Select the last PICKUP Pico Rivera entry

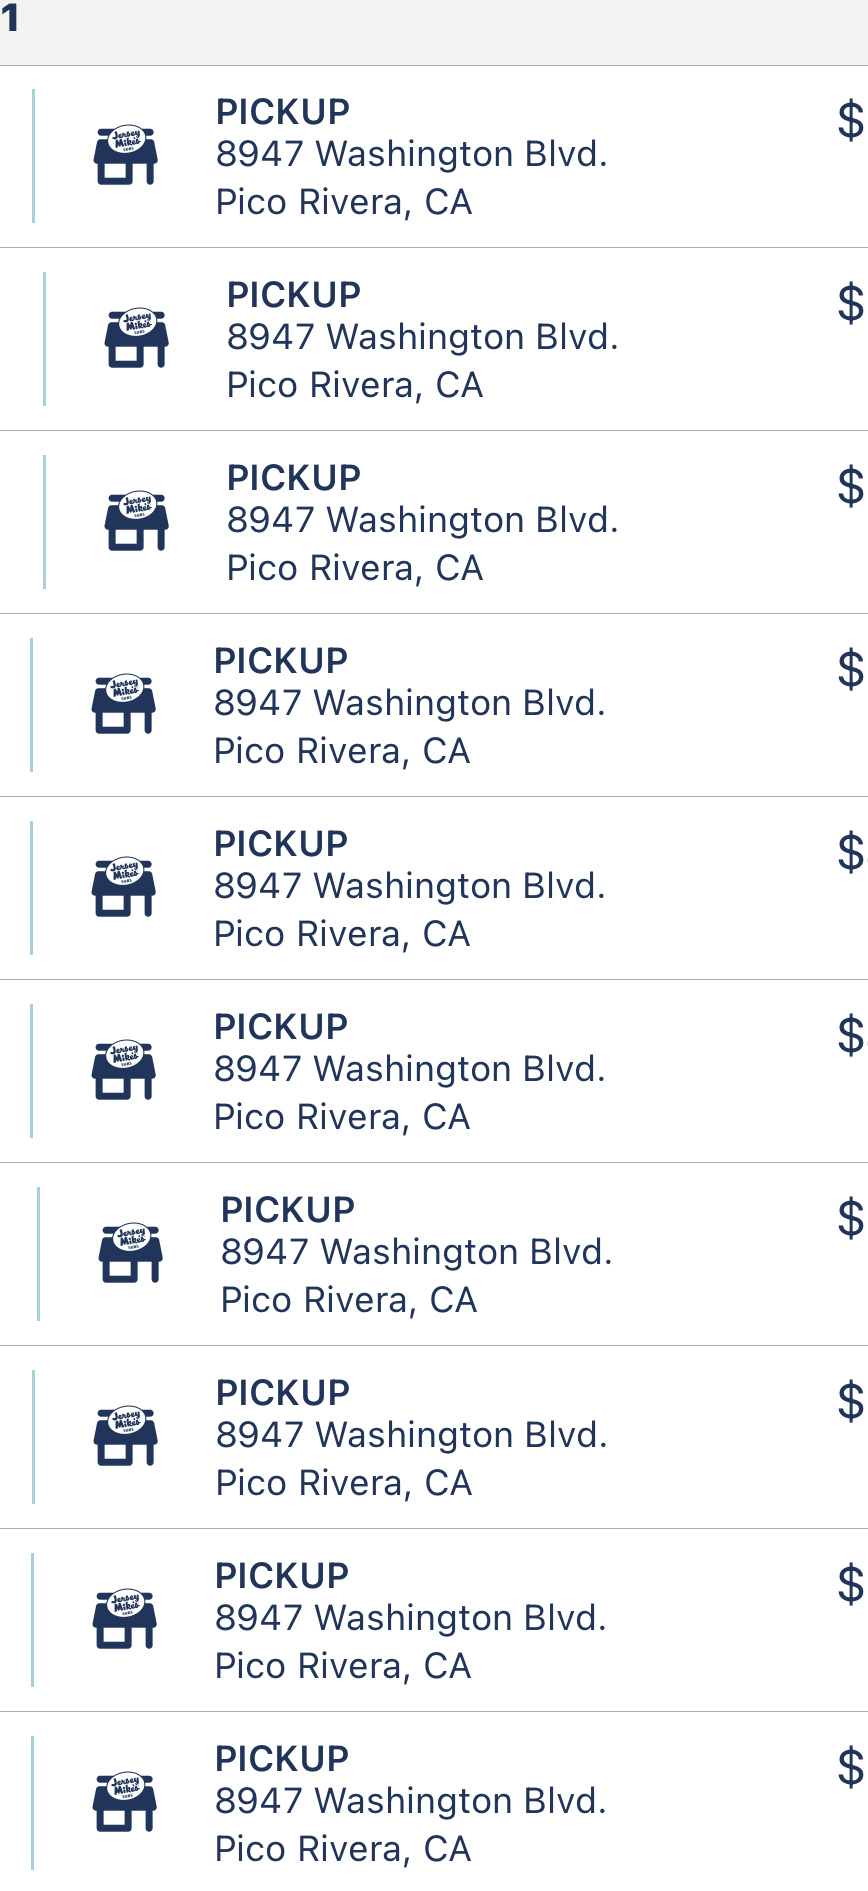click(410, 1803)
